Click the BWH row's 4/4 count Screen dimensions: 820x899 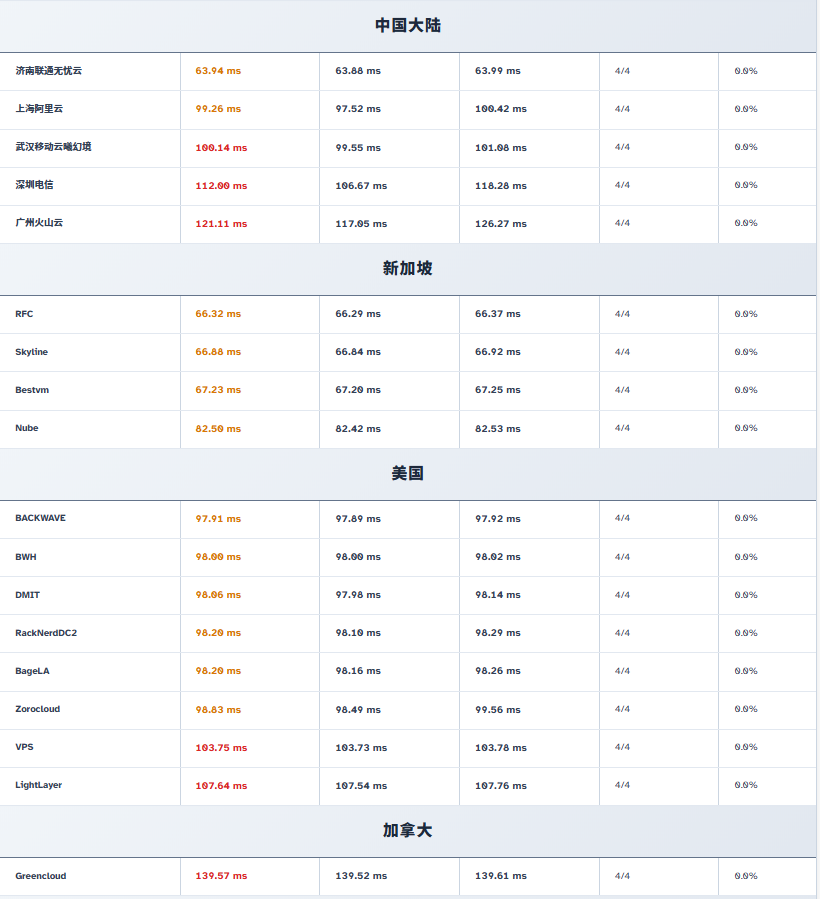(622, 557)
